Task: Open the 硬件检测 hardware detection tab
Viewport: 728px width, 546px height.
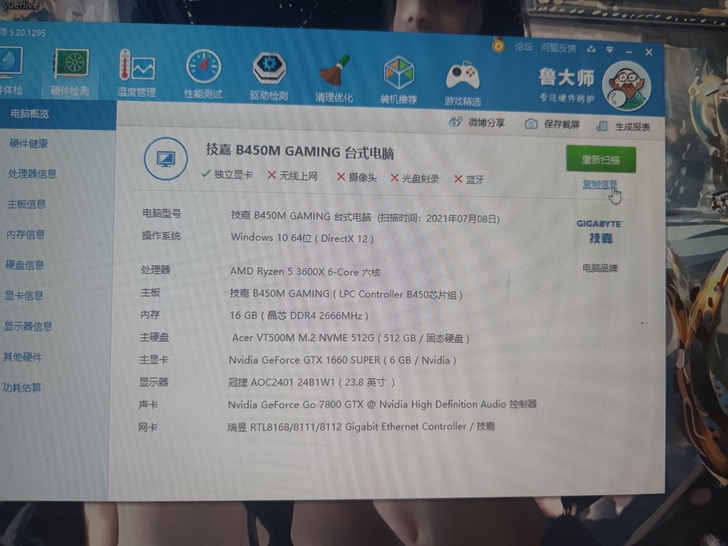Action: (x=70, y=72)
